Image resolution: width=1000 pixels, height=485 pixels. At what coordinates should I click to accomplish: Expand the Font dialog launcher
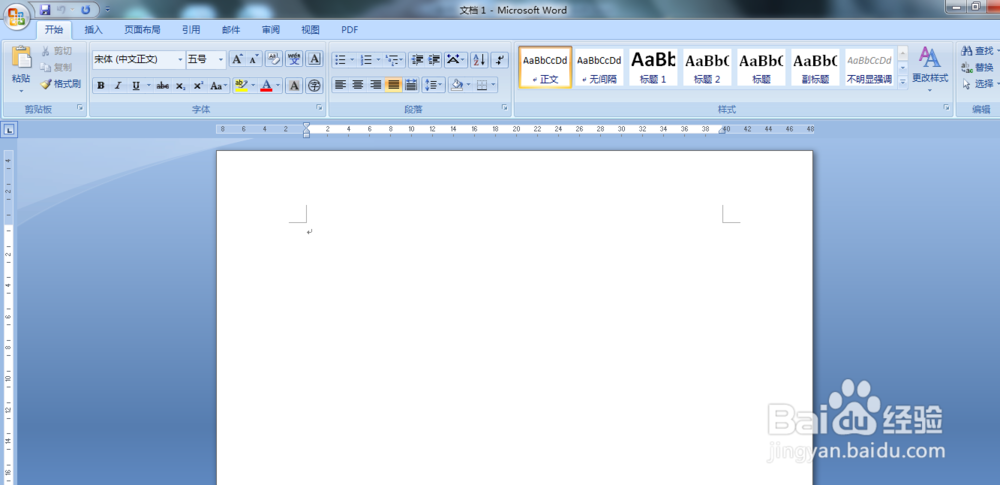pyautogui.click(x=320, y=108)
